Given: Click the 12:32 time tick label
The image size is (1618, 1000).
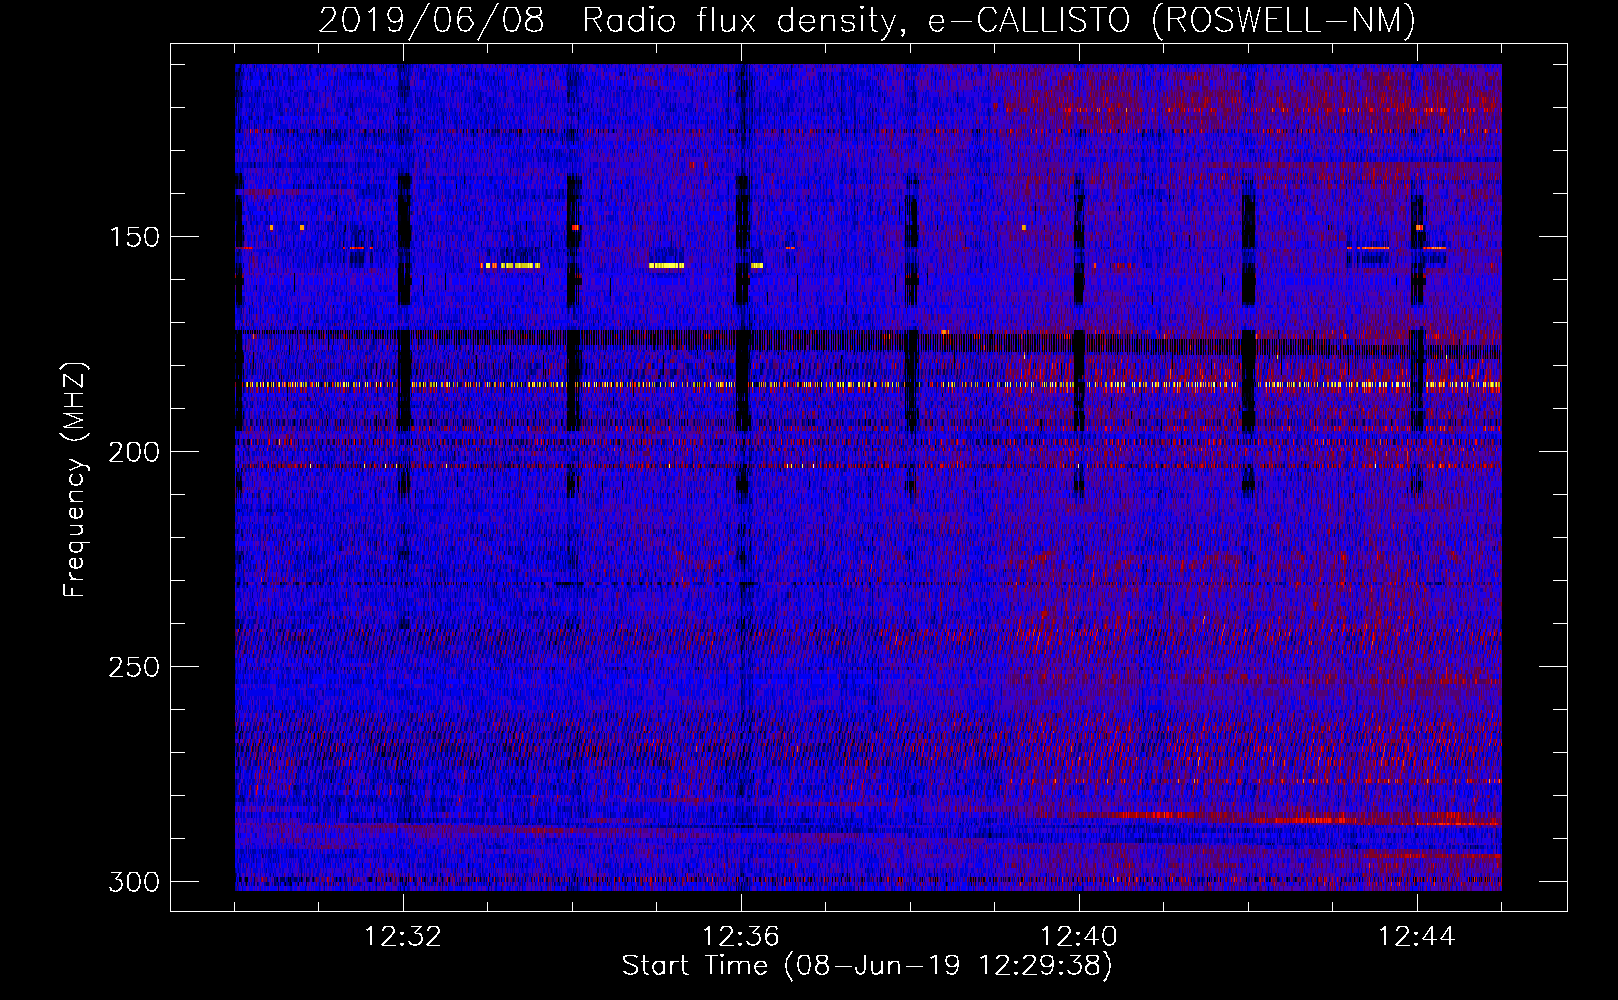Looking at the screenshot, I should click(403, 937).
